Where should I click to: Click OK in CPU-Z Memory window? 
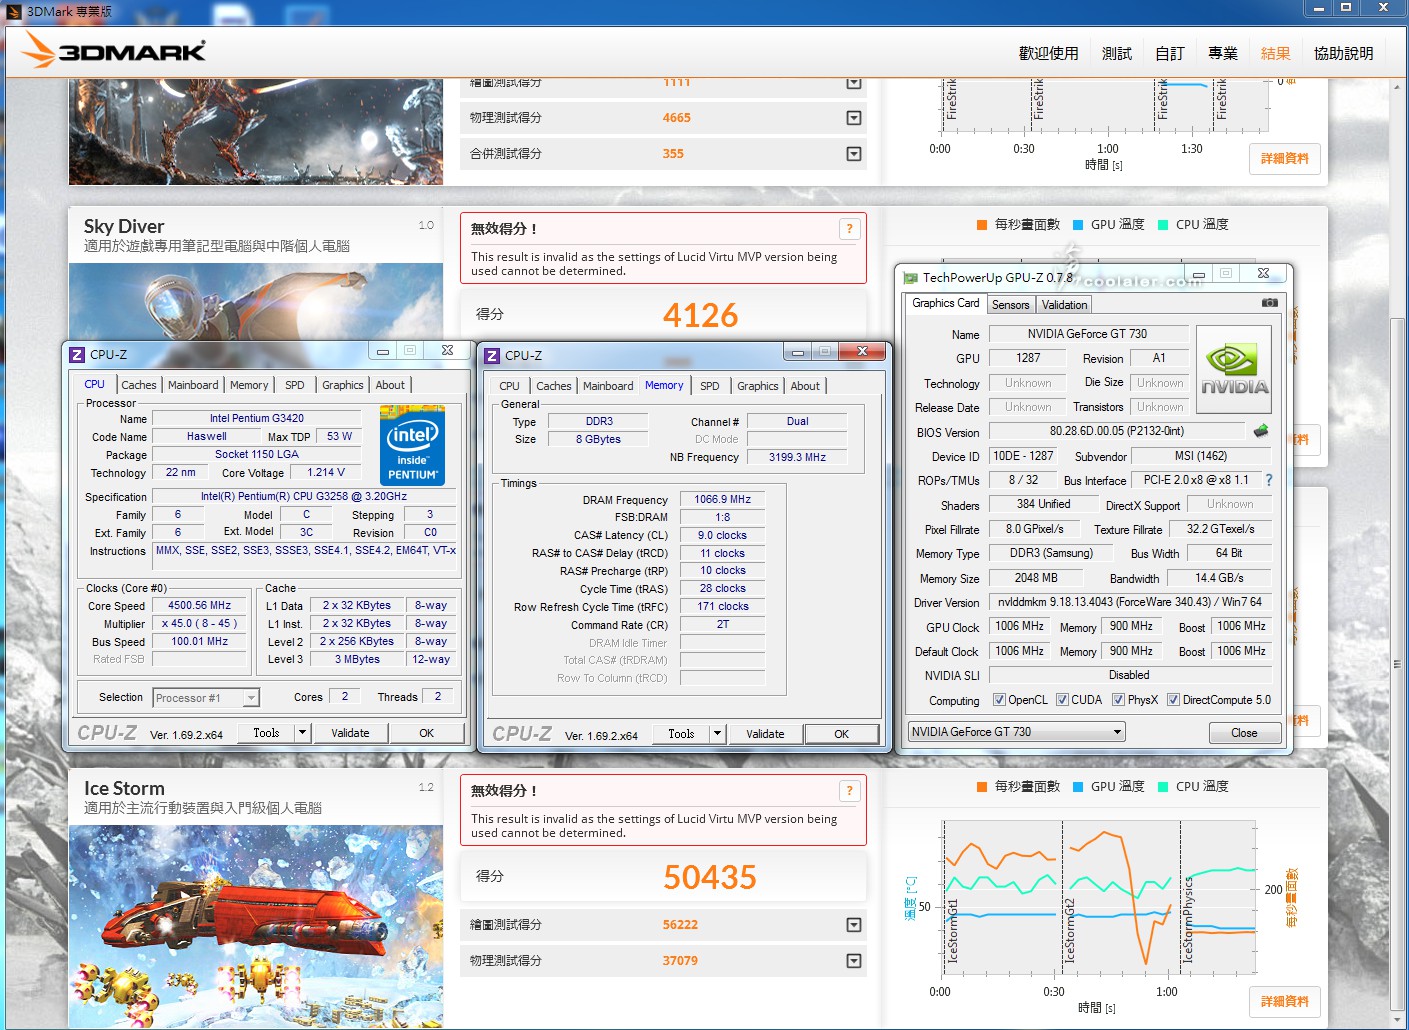842,734
